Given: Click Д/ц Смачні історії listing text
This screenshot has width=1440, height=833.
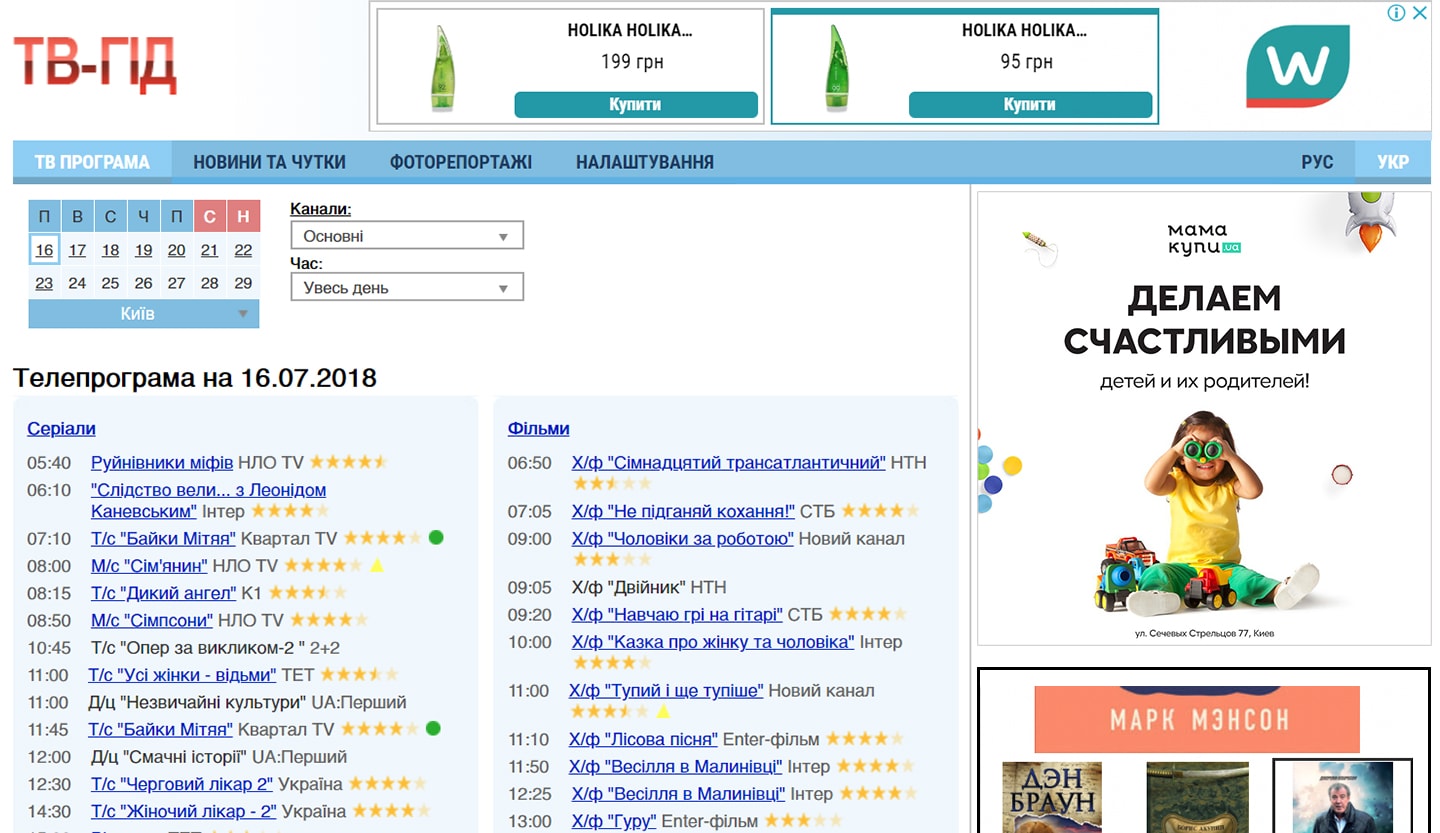Looking at the screenshot, I should click(169, 757).
